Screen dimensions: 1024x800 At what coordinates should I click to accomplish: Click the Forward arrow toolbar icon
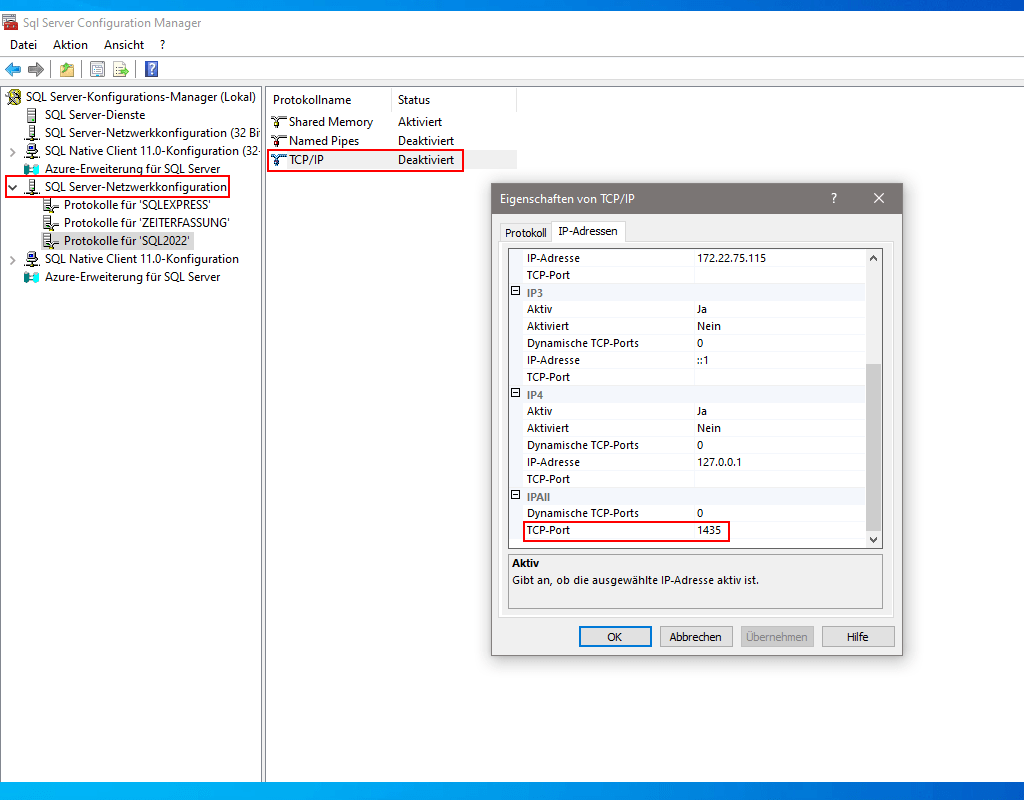[x=36, y=69]
